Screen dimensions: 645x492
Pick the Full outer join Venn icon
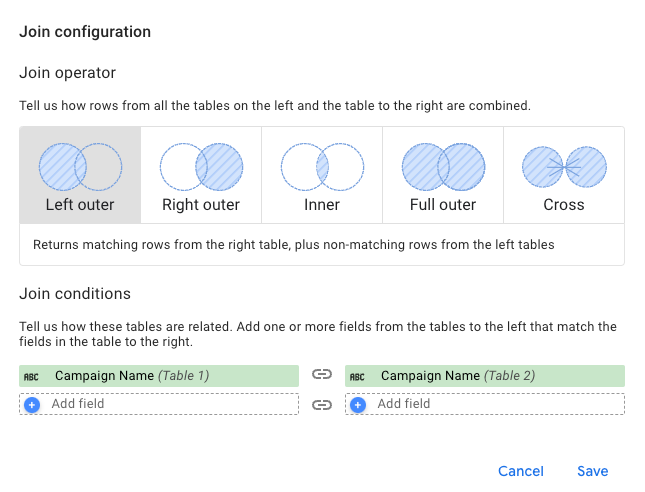[443, 167]
